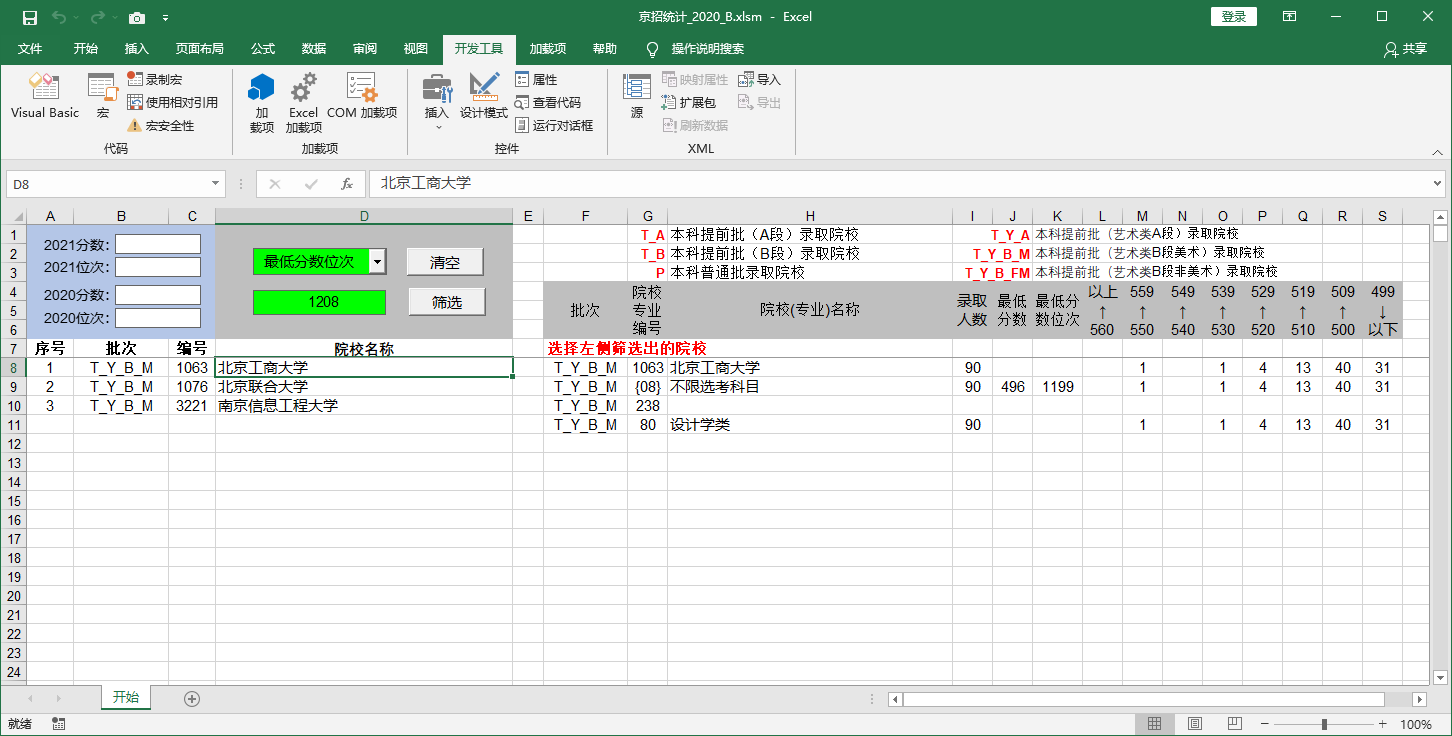Switch to the 加载项 ribbon tab
The width and height of the screenshot is (1452, 736).
tap(547, 48)
